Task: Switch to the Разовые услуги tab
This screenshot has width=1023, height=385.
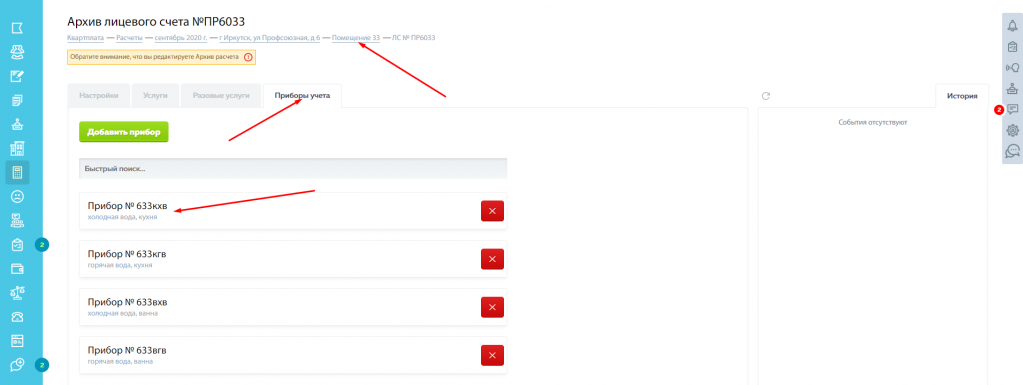Action: tap(221, 95)
